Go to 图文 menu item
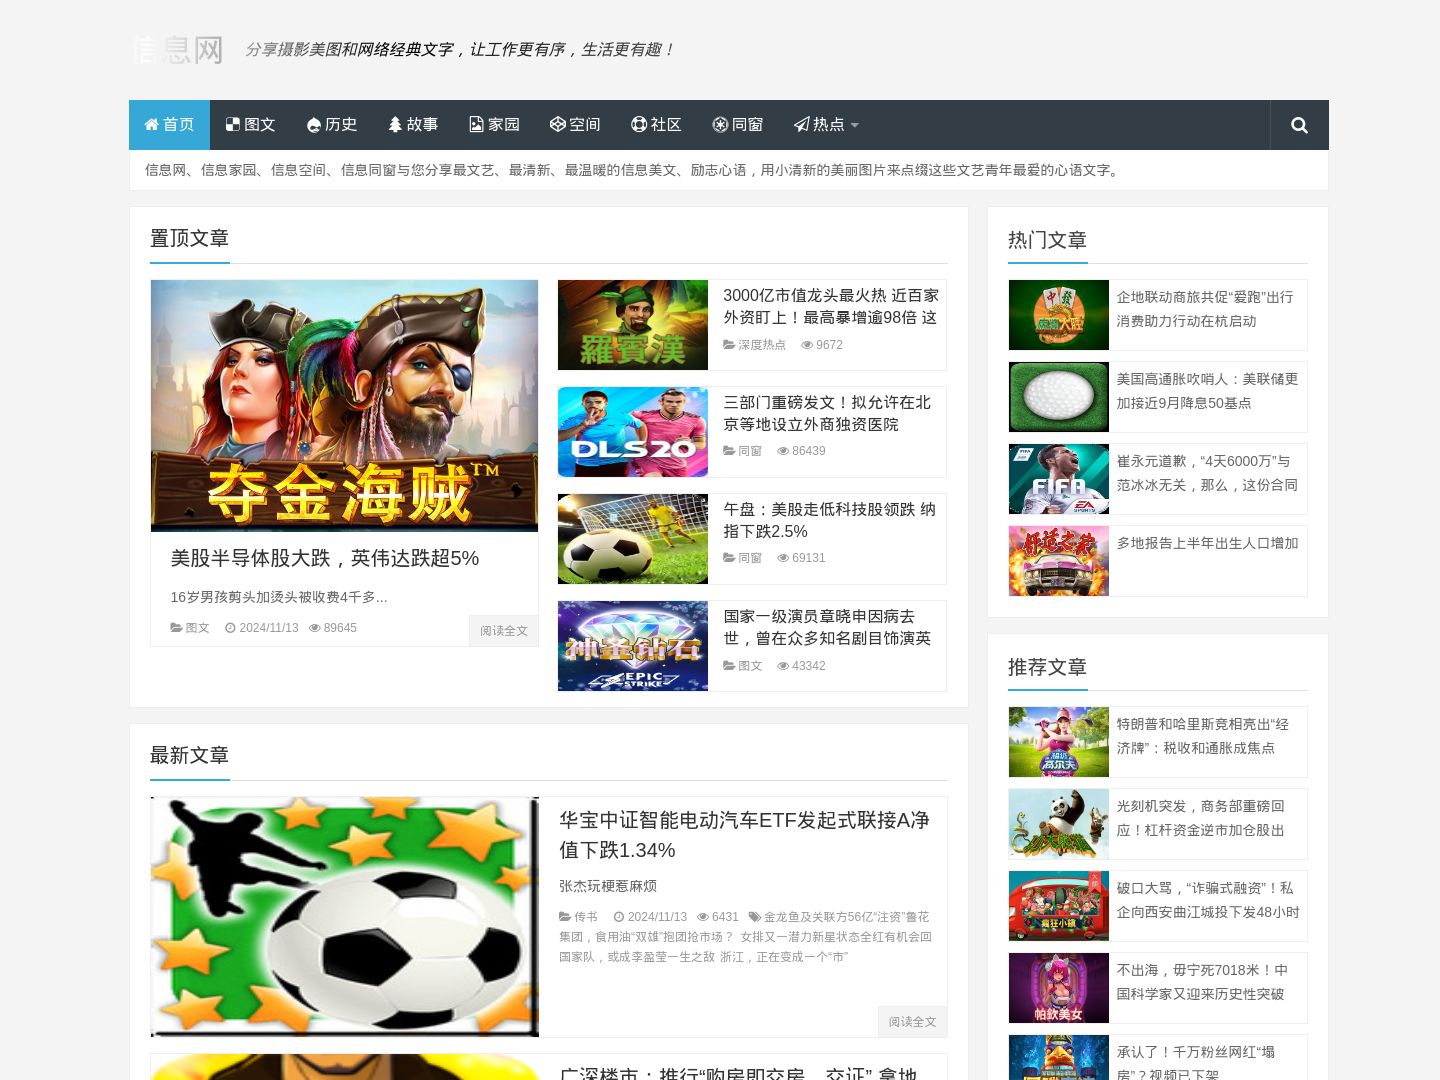Viewport: 1440px width, 1080px height. [250, 125]
